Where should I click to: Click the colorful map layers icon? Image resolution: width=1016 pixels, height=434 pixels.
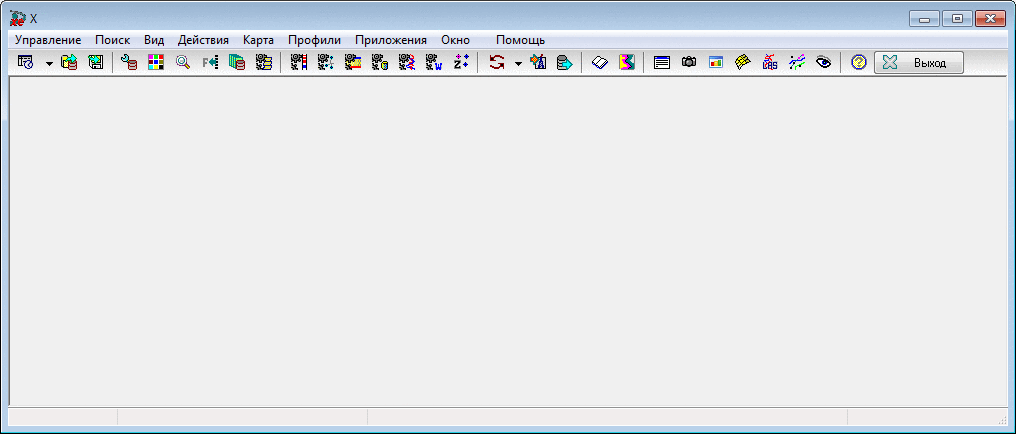[627, 63]
